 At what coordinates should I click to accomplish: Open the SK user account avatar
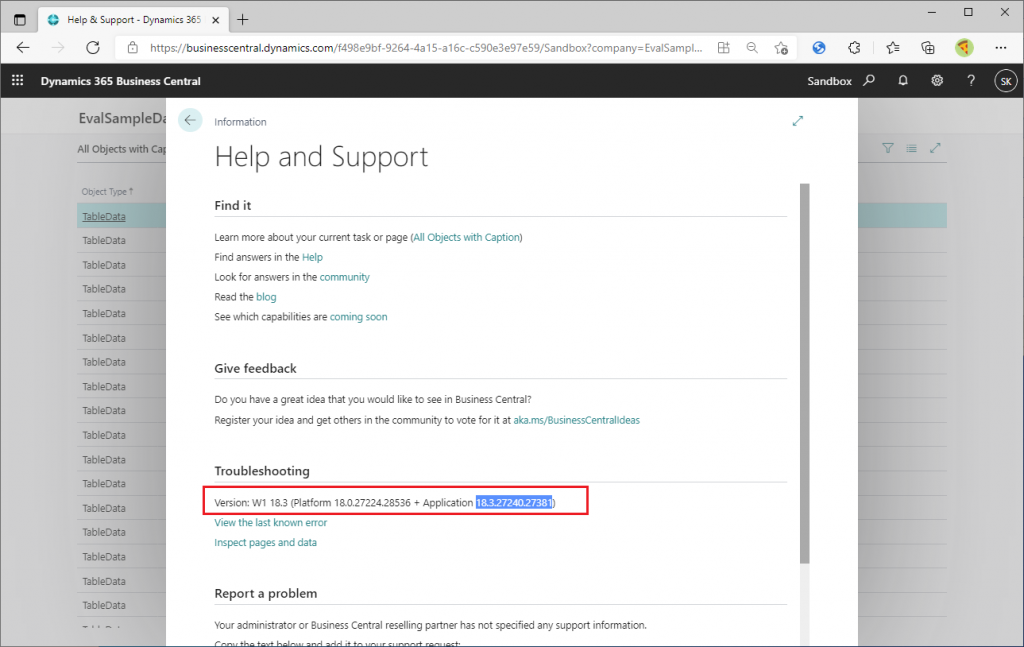1004,81
